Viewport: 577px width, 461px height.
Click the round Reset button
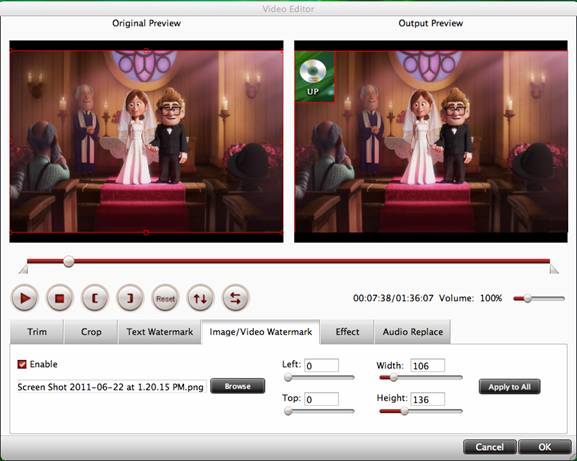[165, 298]
